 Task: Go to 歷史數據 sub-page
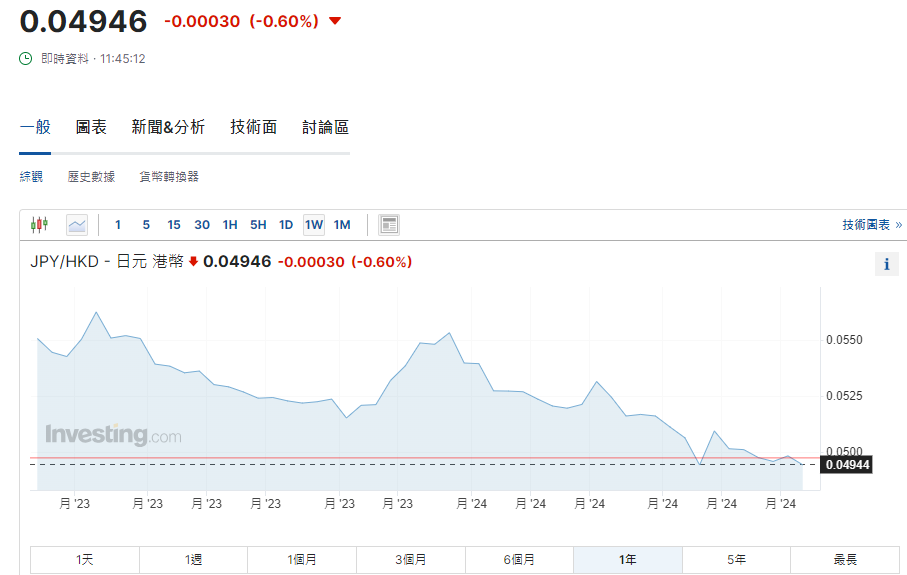[x=91, y=177]
